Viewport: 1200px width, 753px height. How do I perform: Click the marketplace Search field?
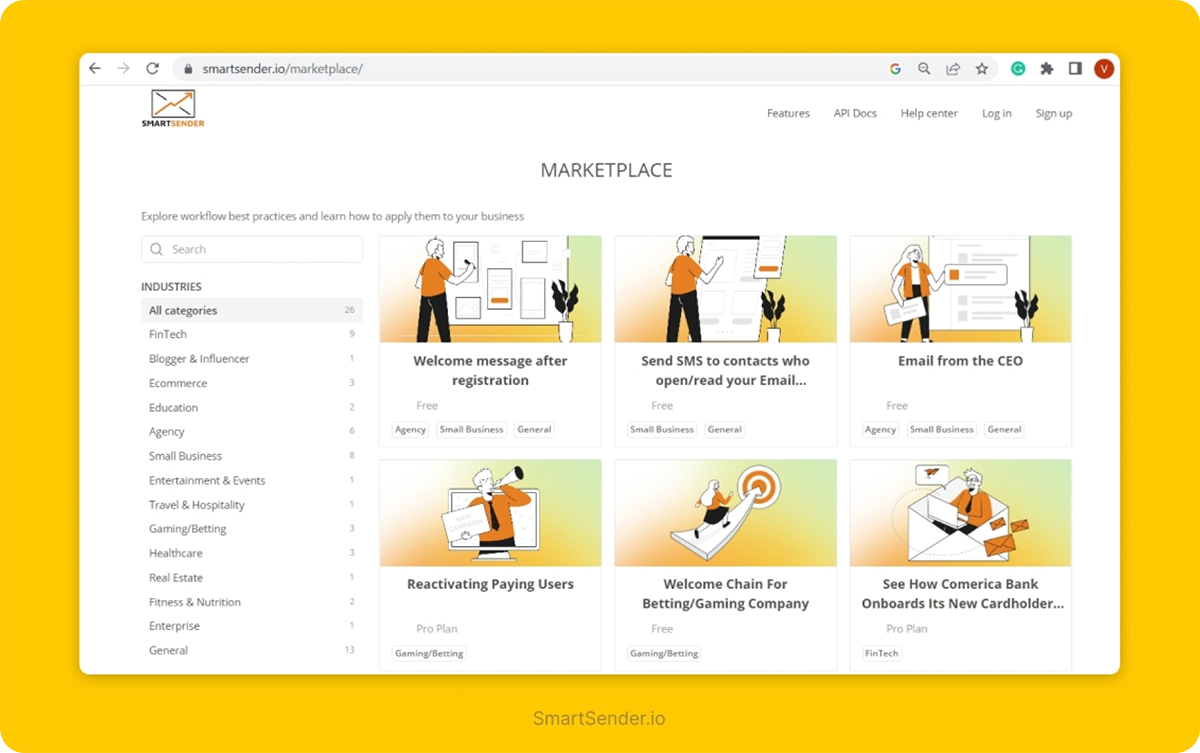(252, 250)
